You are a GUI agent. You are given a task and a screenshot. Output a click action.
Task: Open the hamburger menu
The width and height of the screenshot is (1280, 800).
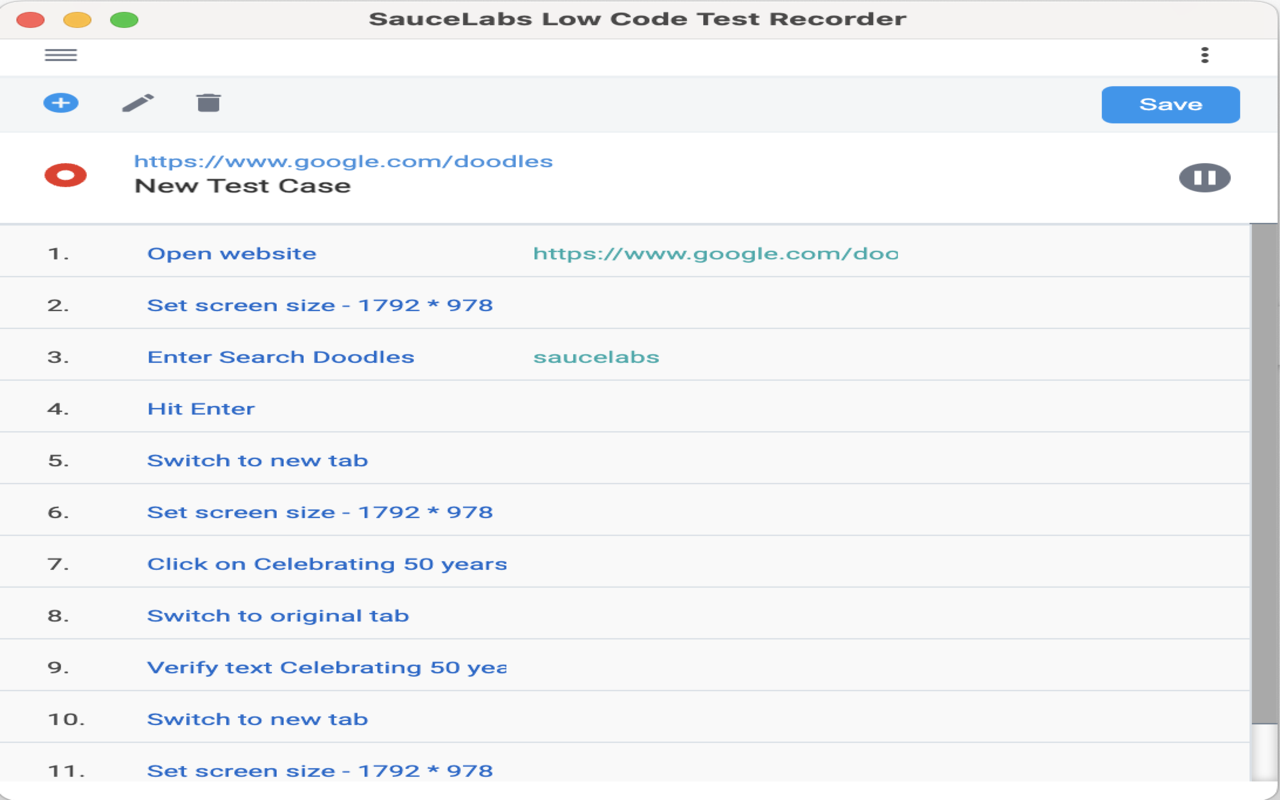tap(61, 55)
